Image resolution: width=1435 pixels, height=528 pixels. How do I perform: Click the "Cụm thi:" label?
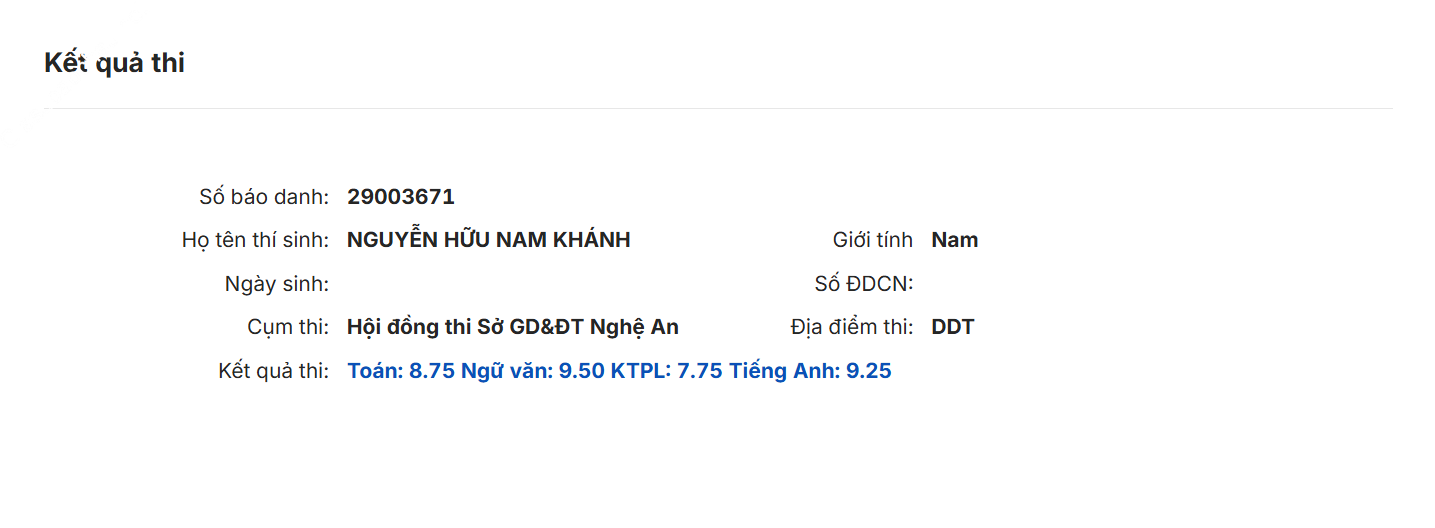pos(288,327)
